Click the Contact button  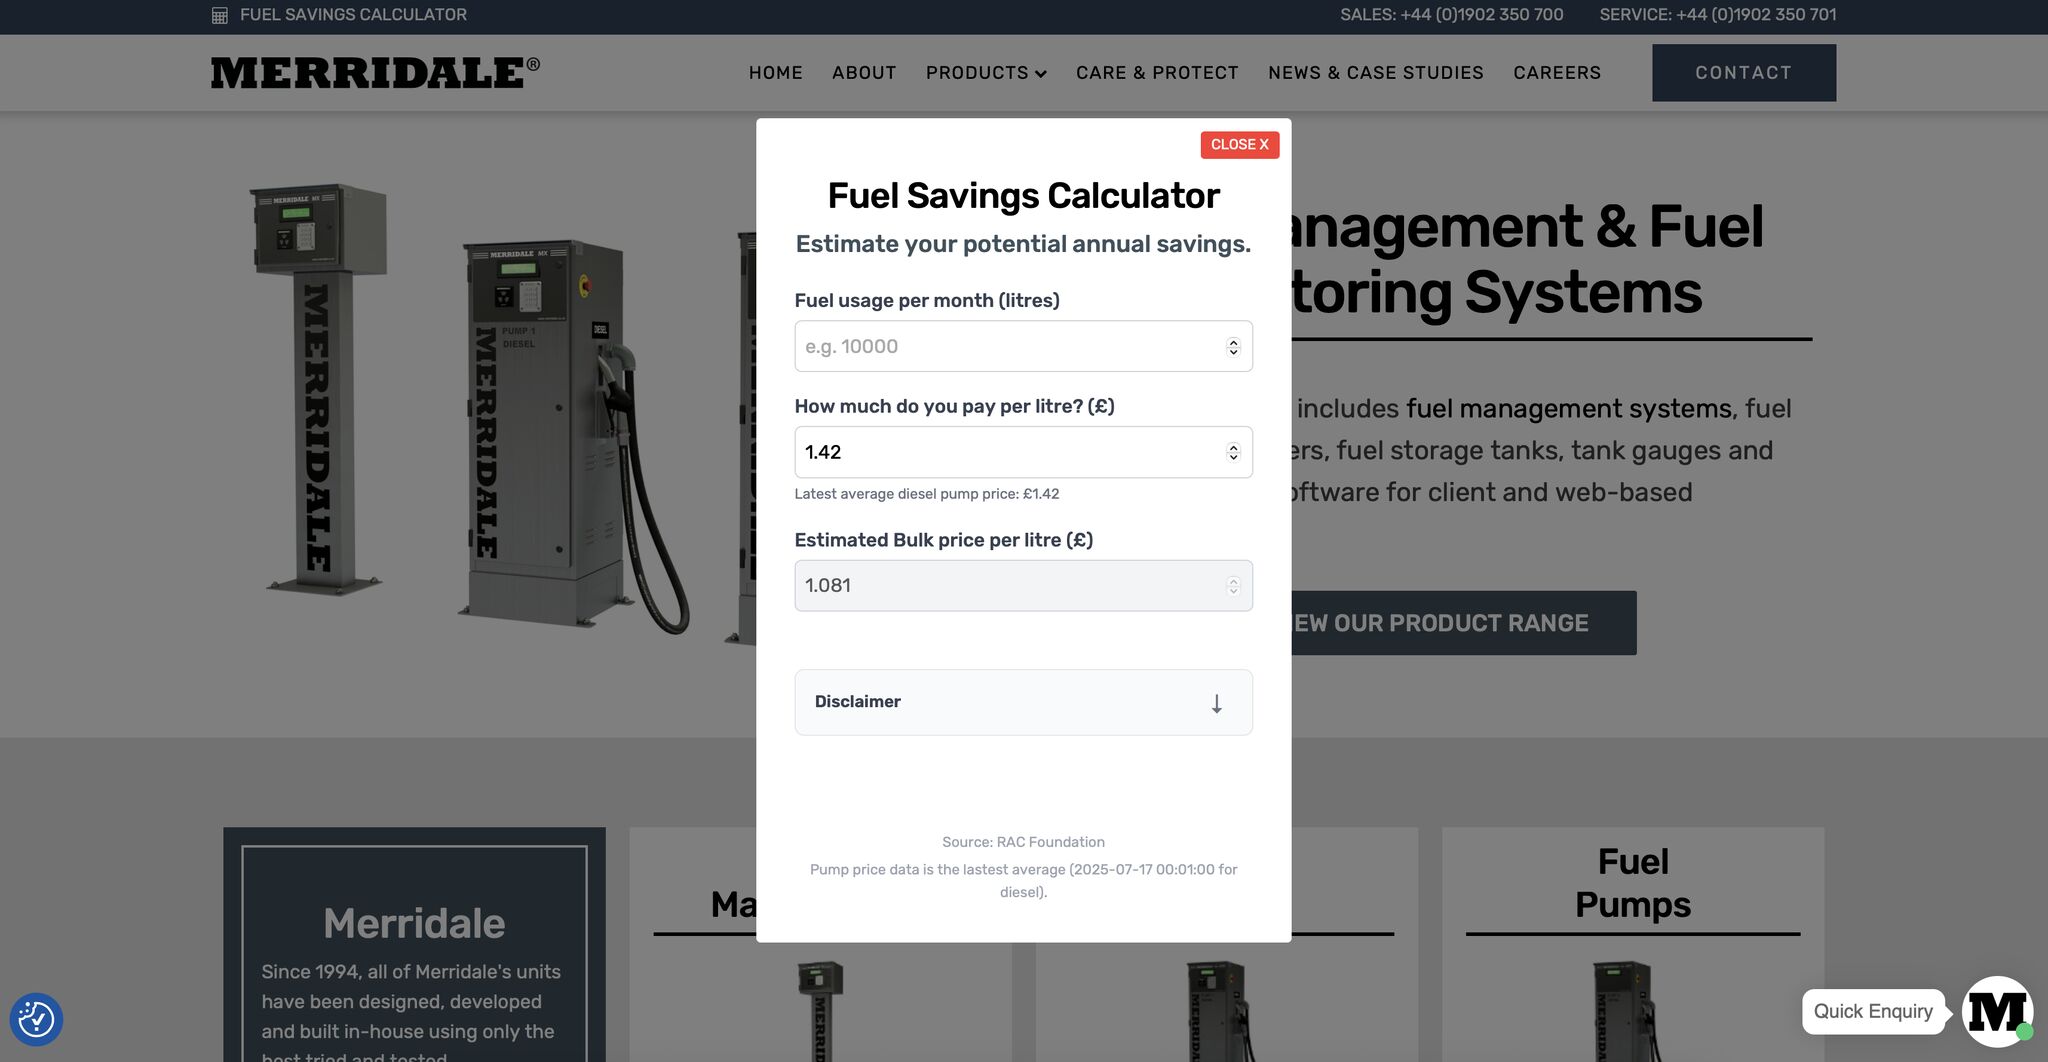tap(1743, 73)
